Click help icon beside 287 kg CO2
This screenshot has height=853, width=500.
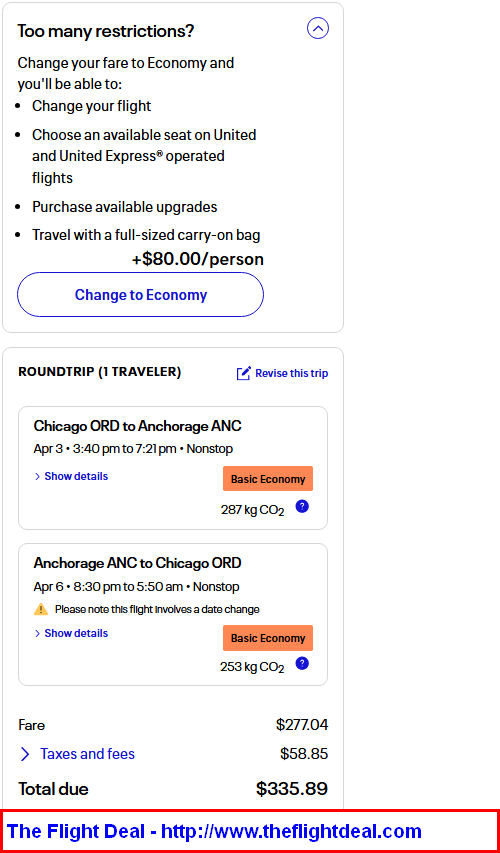[x=303, y=506]
